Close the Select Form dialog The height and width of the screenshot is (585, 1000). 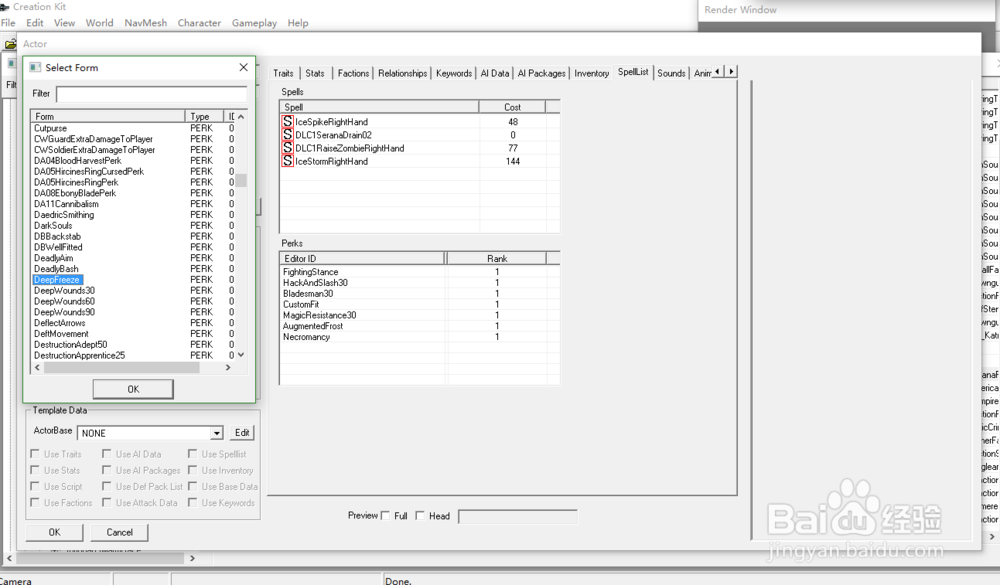[x=244, y=67]
